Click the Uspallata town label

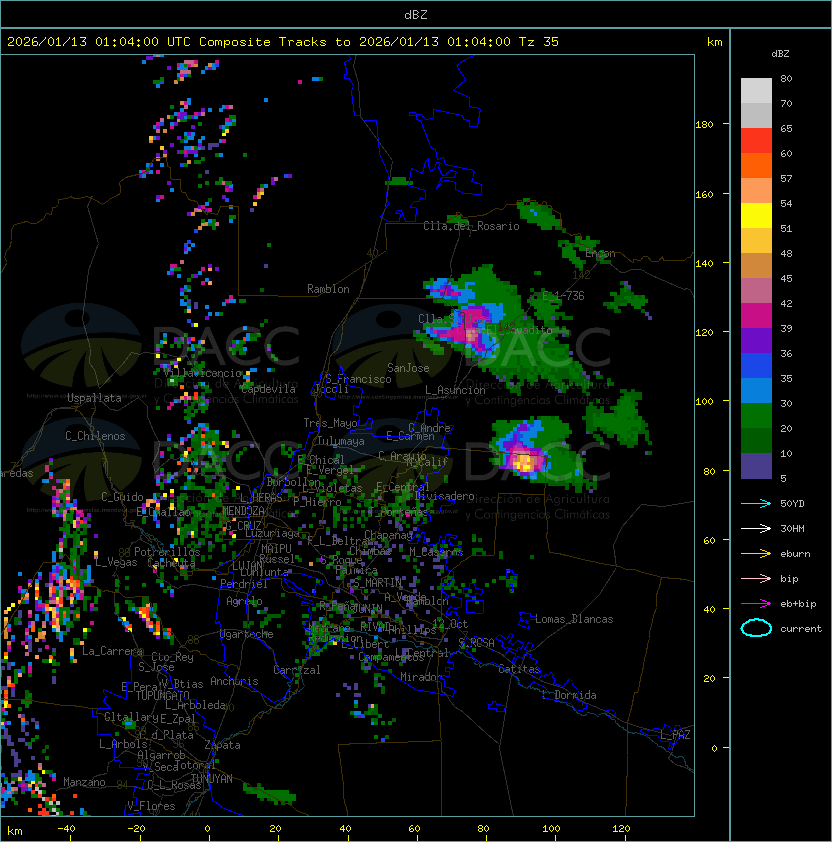94,398
